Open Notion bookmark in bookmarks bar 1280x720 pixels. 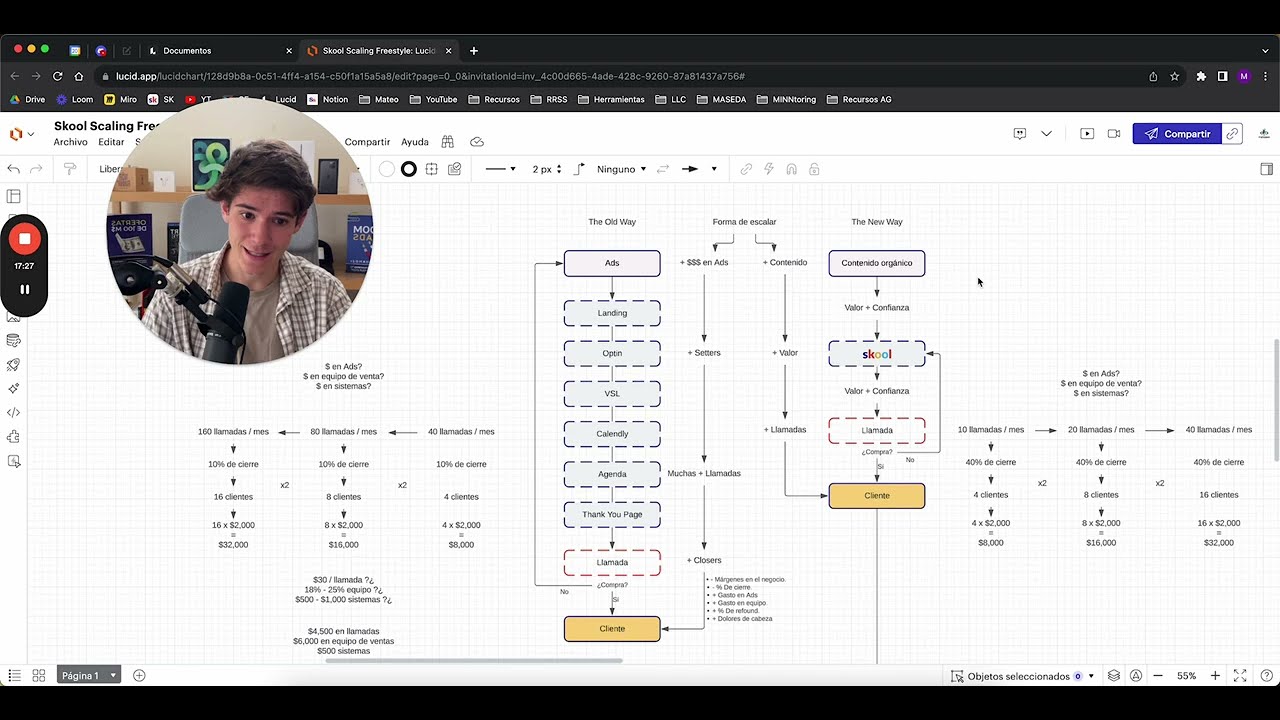coord(328,99)
